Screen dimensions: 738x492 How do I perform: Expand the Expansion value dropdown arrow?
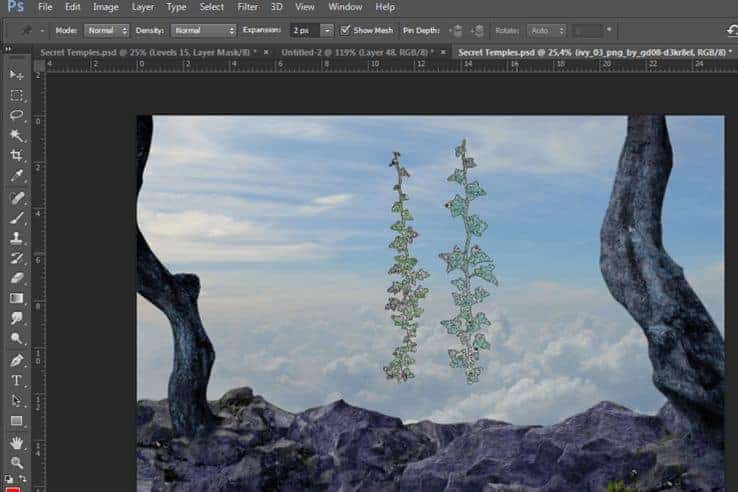[327, 31]
